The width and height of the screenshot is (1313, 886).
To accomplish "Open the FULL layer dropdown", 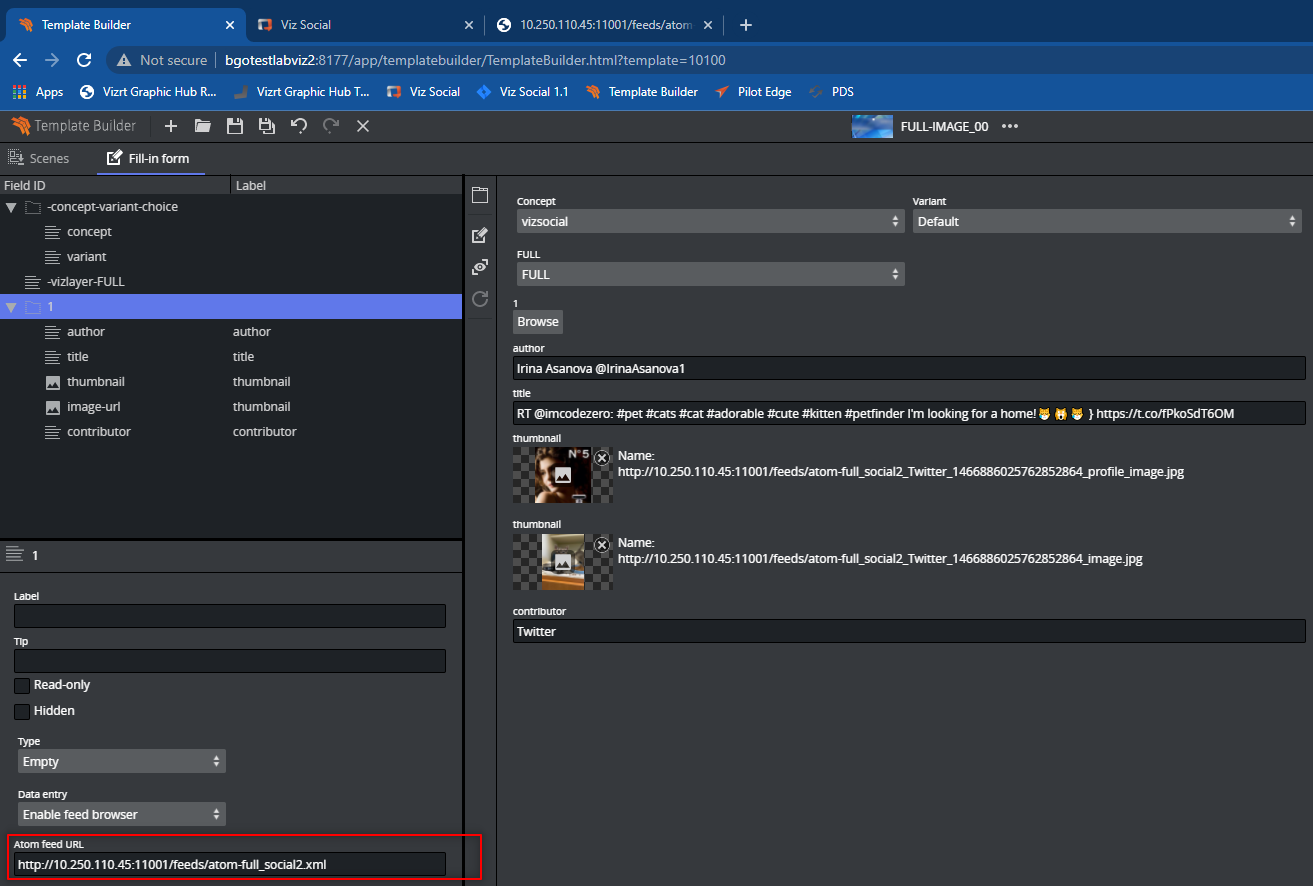I will (x=711, y=274).
